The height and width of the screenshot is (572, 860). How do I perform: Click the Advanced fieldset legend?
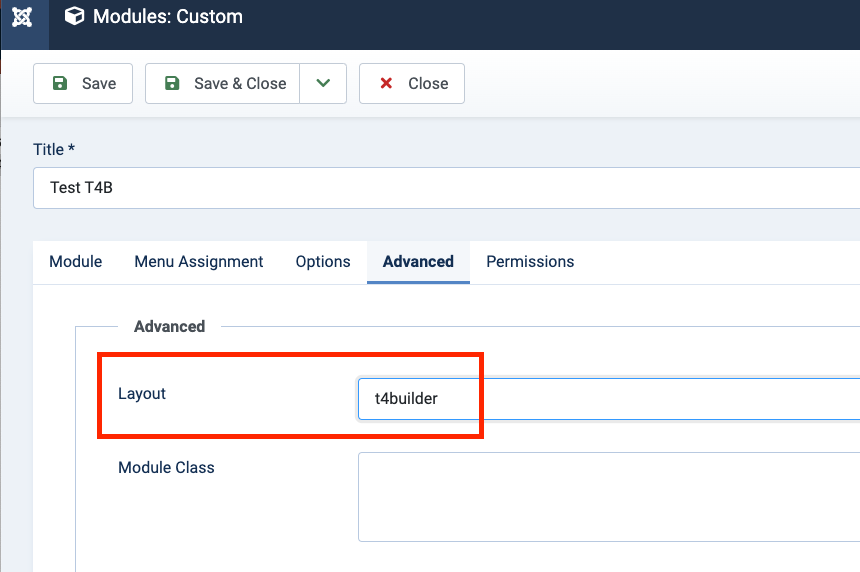169,327
